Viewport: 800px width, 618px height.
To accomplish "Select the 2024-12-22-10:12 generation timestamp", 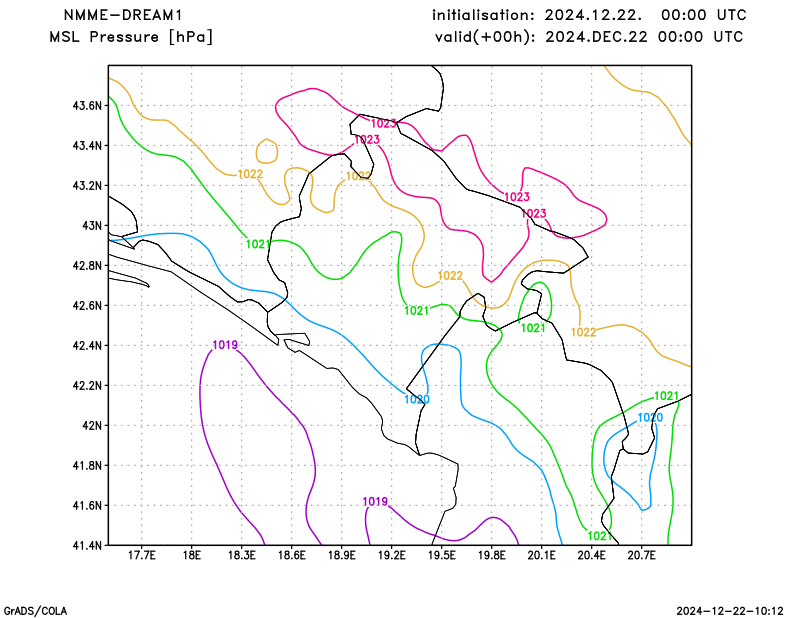I will point(730,611).
